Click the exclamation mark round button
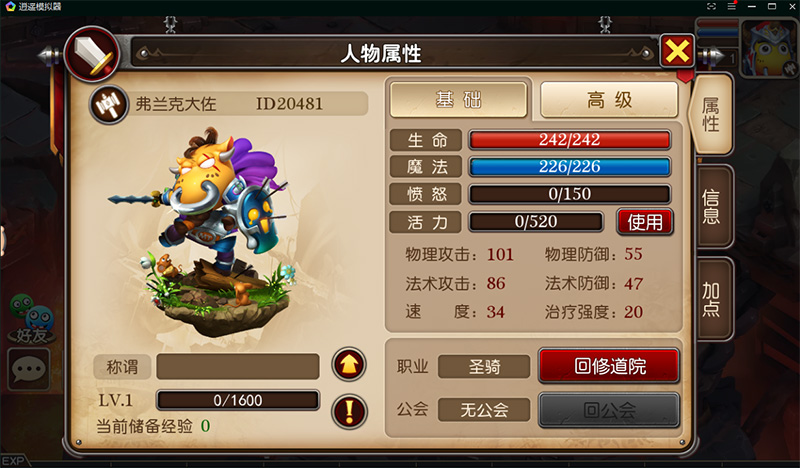 (349, 411)
